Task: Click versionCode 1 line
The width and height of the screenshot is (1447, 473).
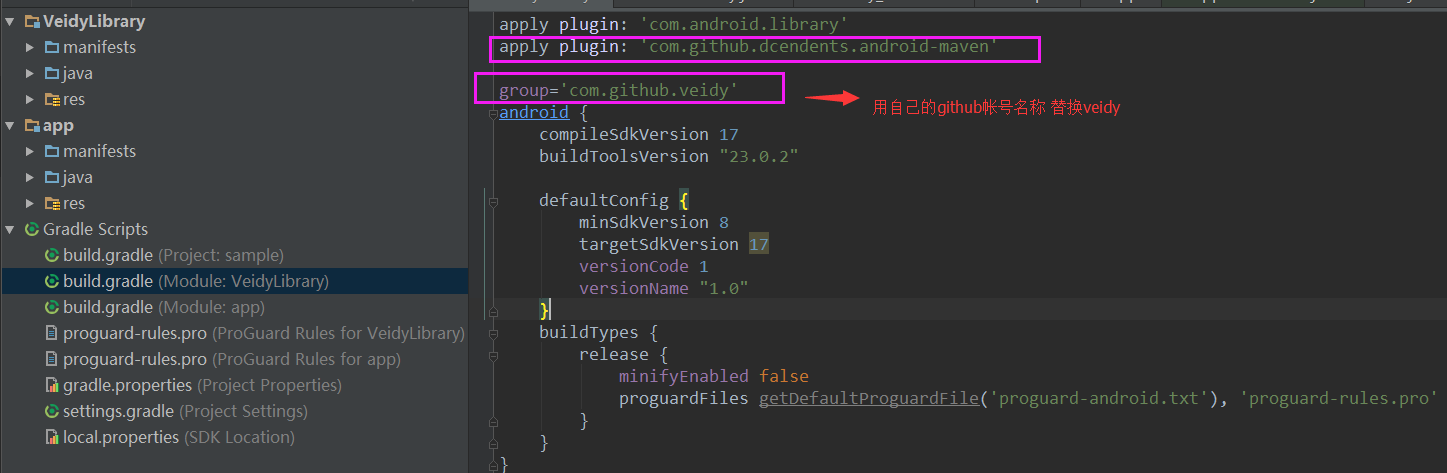Action: click(x=644, y=267)
